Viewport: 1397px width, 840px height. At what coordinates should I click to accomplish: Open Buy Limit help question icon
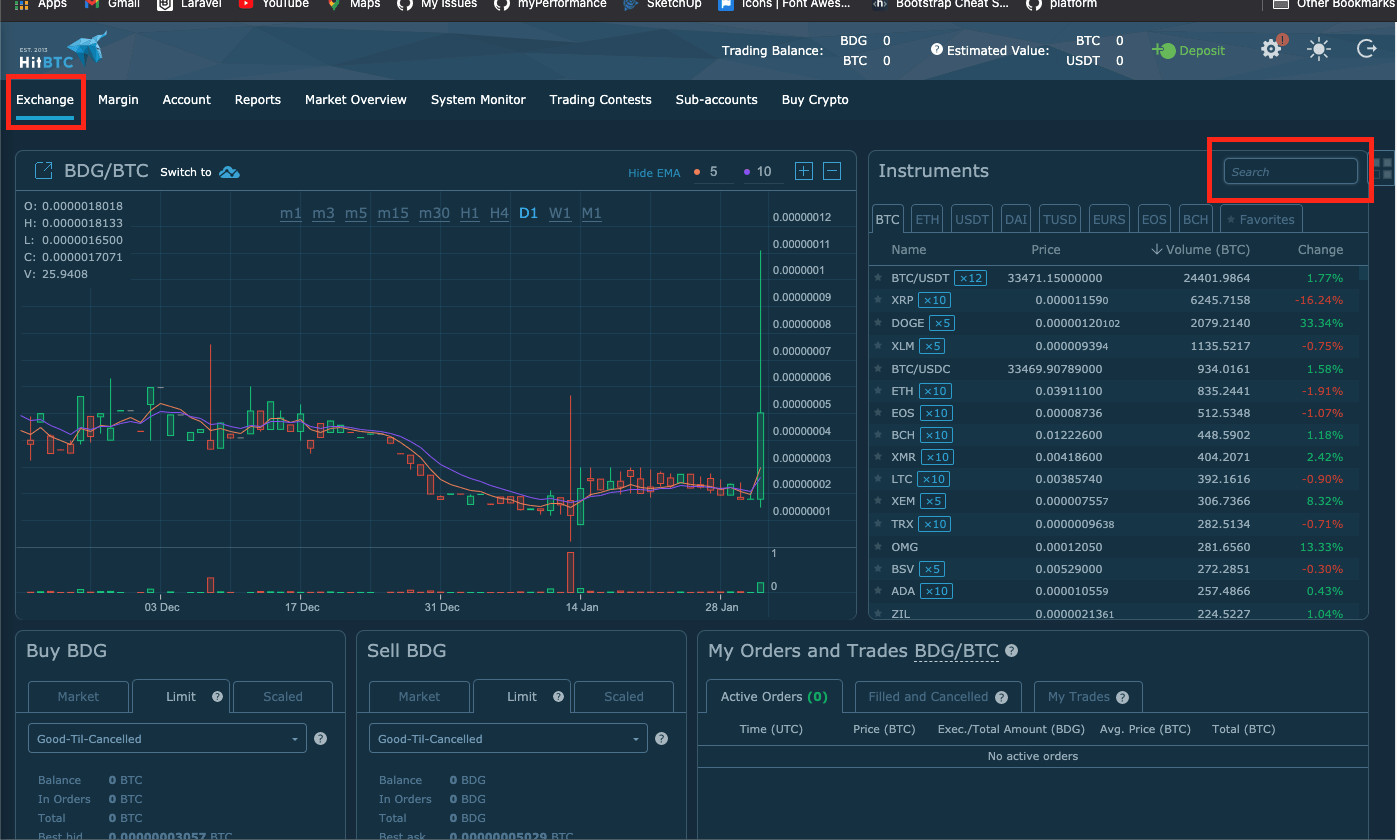217,697
